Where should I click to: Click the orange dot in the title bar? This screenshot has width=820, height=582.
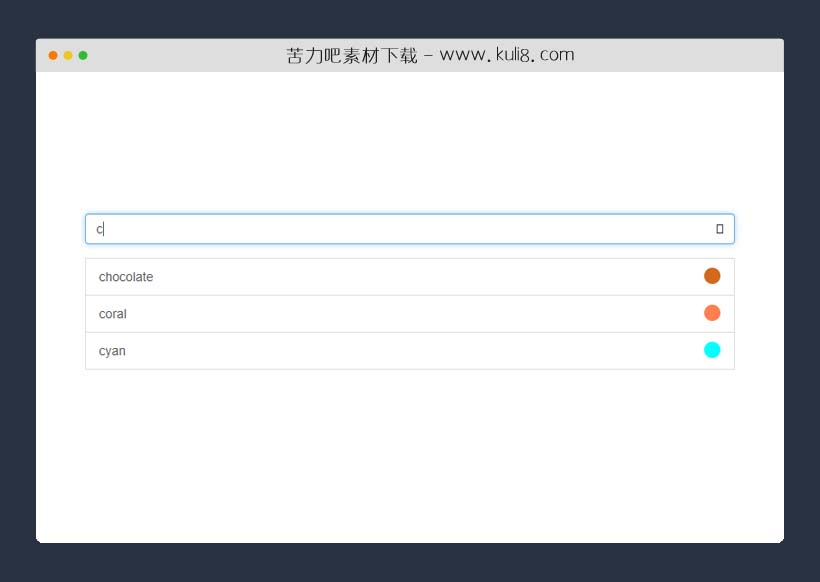[53, 55]
